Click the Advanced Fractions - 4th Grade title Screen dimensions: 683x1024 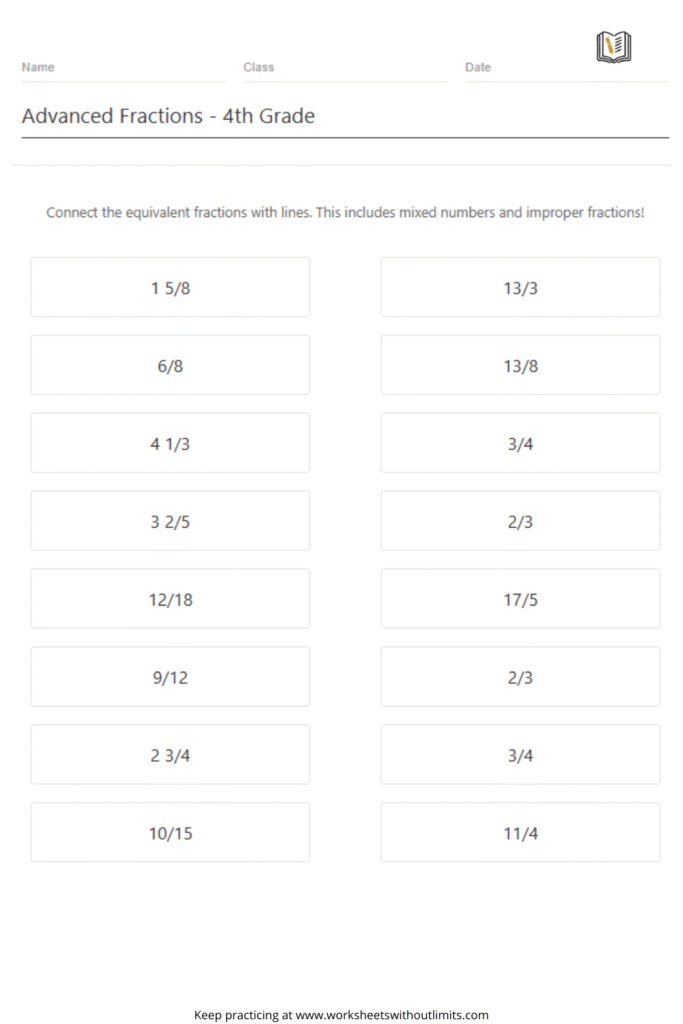[x=168, y=116]
